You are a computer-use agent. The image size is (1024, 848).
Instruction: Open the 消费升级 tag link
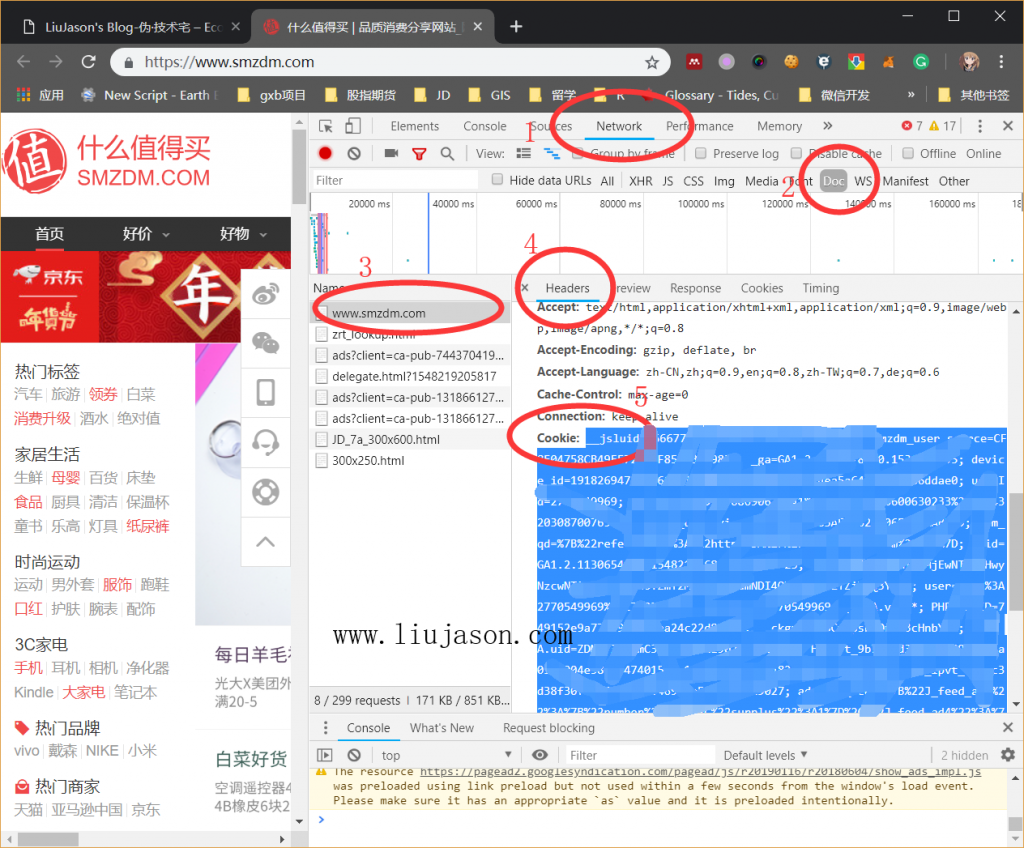[42, 418]
